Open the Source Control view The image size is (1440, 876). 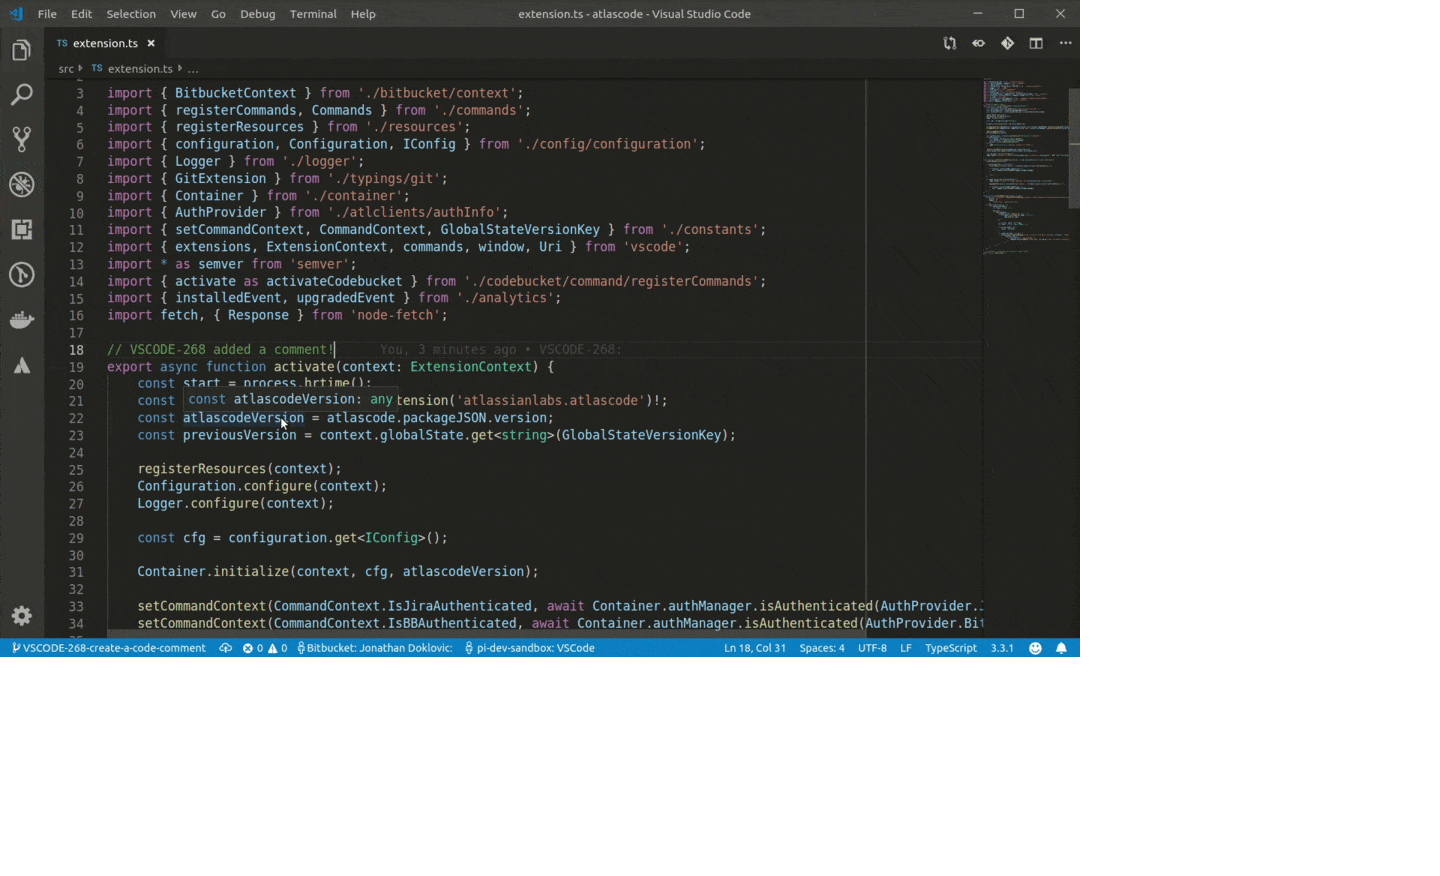coord(22,139)
